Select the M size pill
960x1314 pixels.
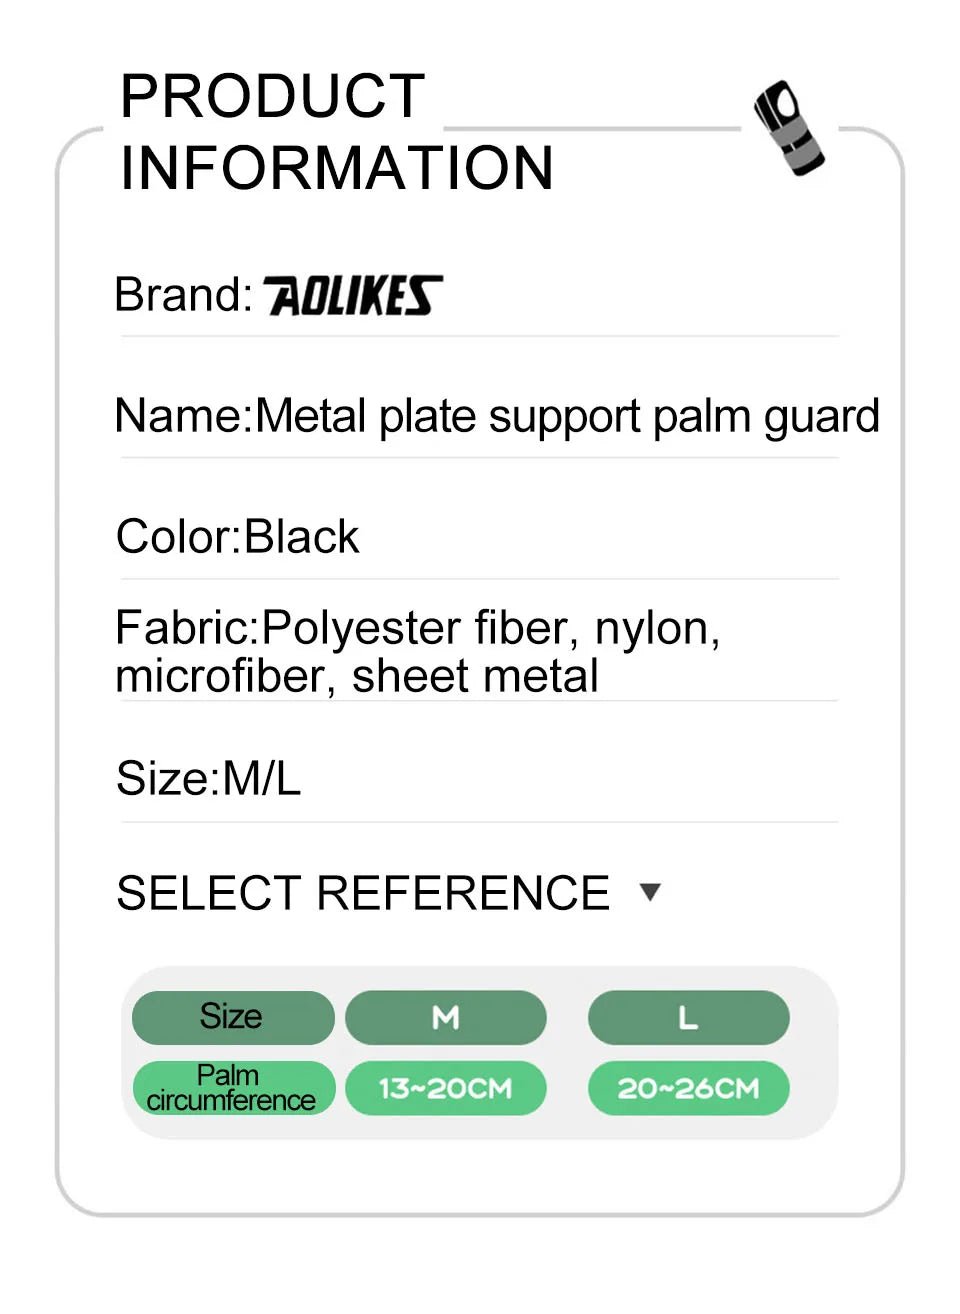coord(446,1017)
